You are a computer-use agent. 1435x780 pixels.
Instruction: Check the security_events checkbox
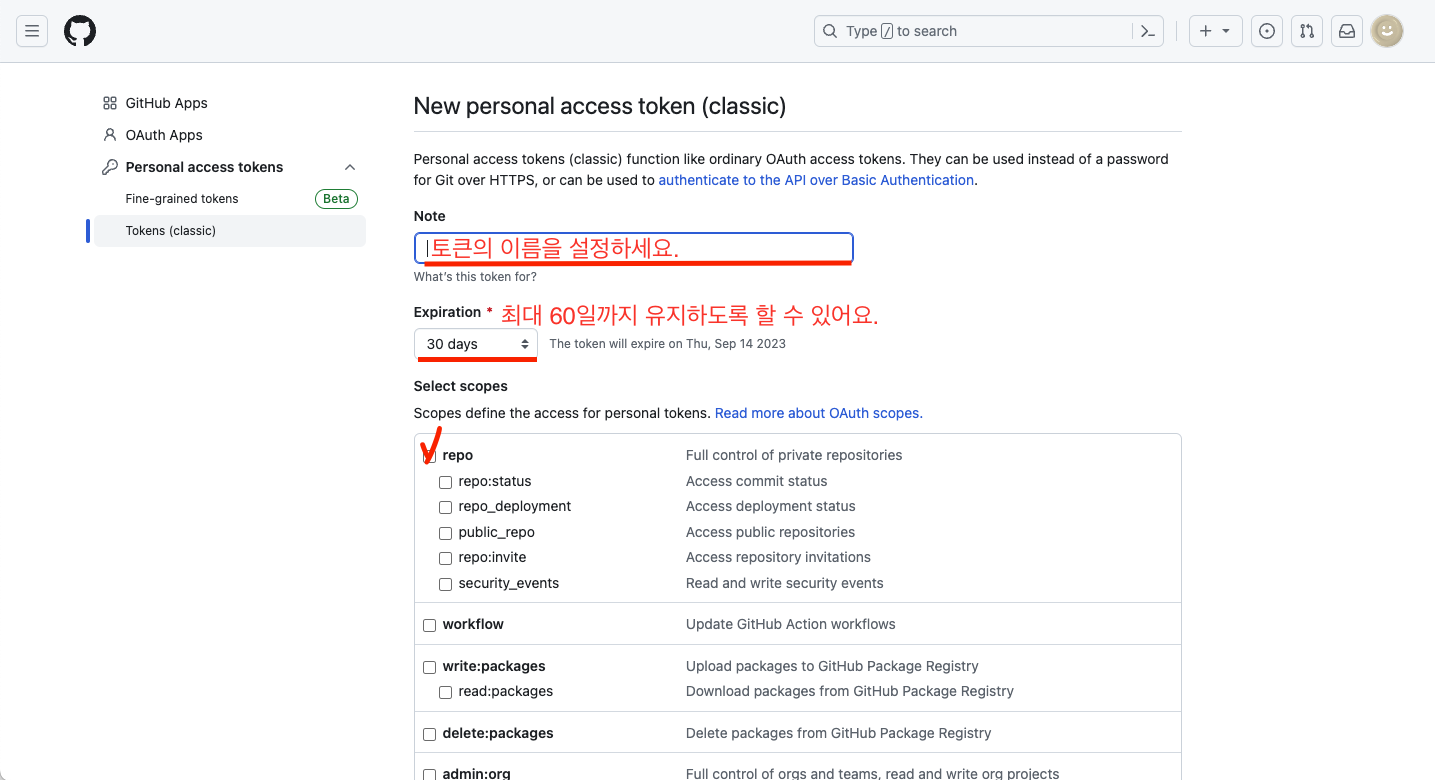446,584
